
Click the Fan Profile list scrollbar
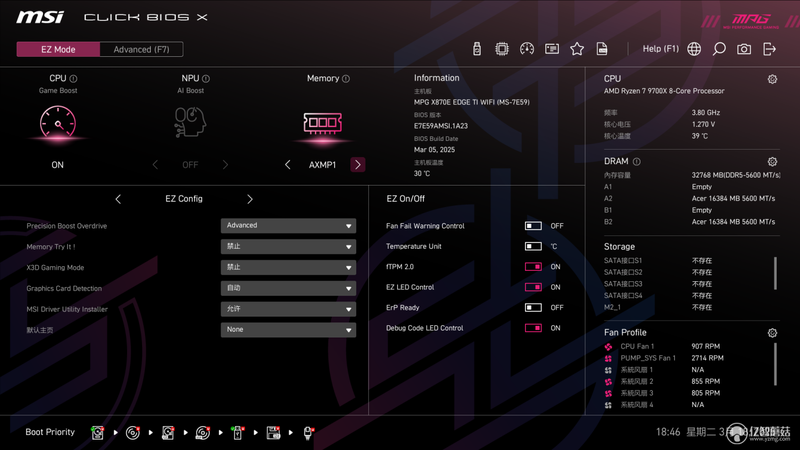pos(776,364)
